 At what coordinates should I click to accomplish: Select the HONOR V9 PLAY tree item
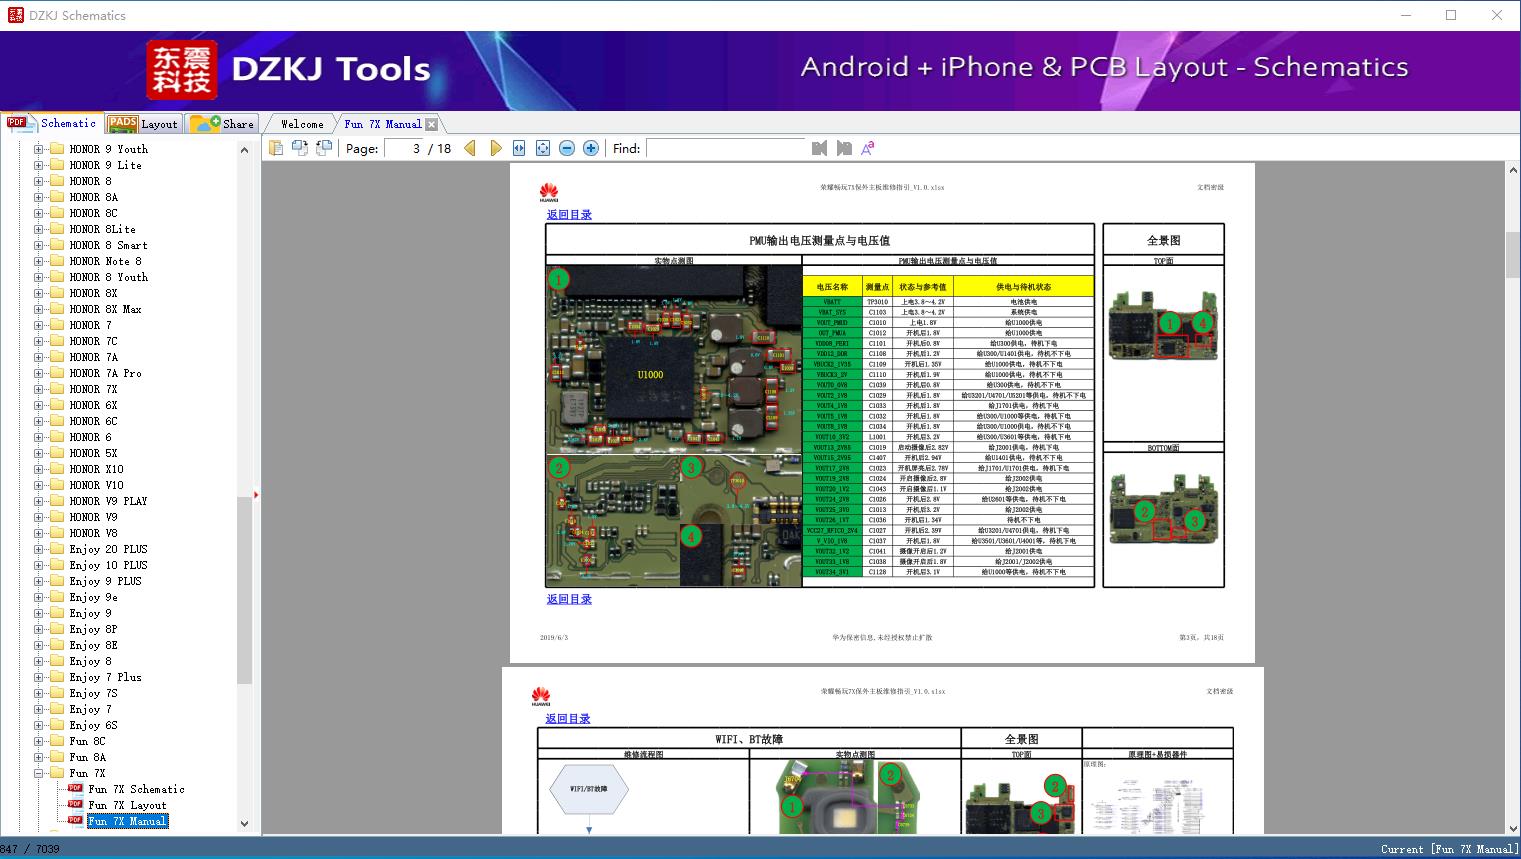click(x=108, y=501)
